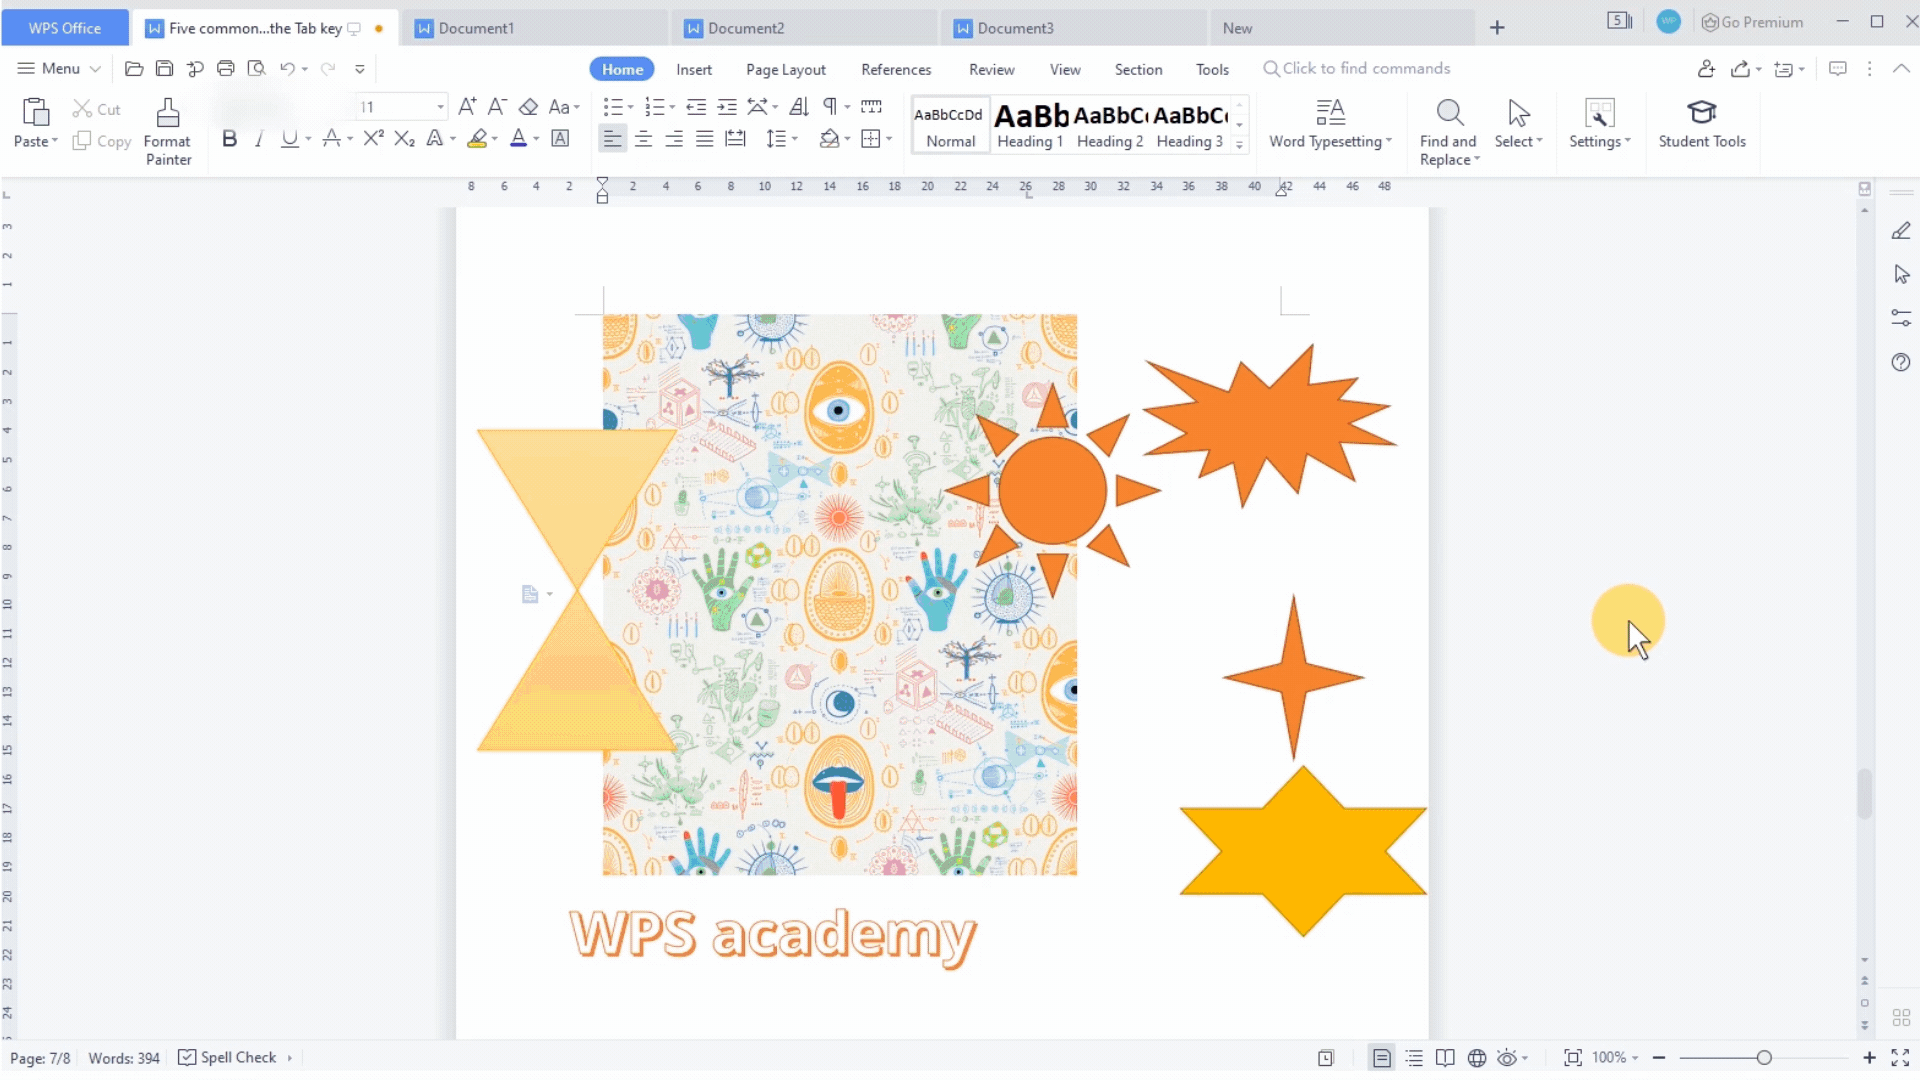
Task: Click the new tab plus button
Action: (x=1497, y=28)
